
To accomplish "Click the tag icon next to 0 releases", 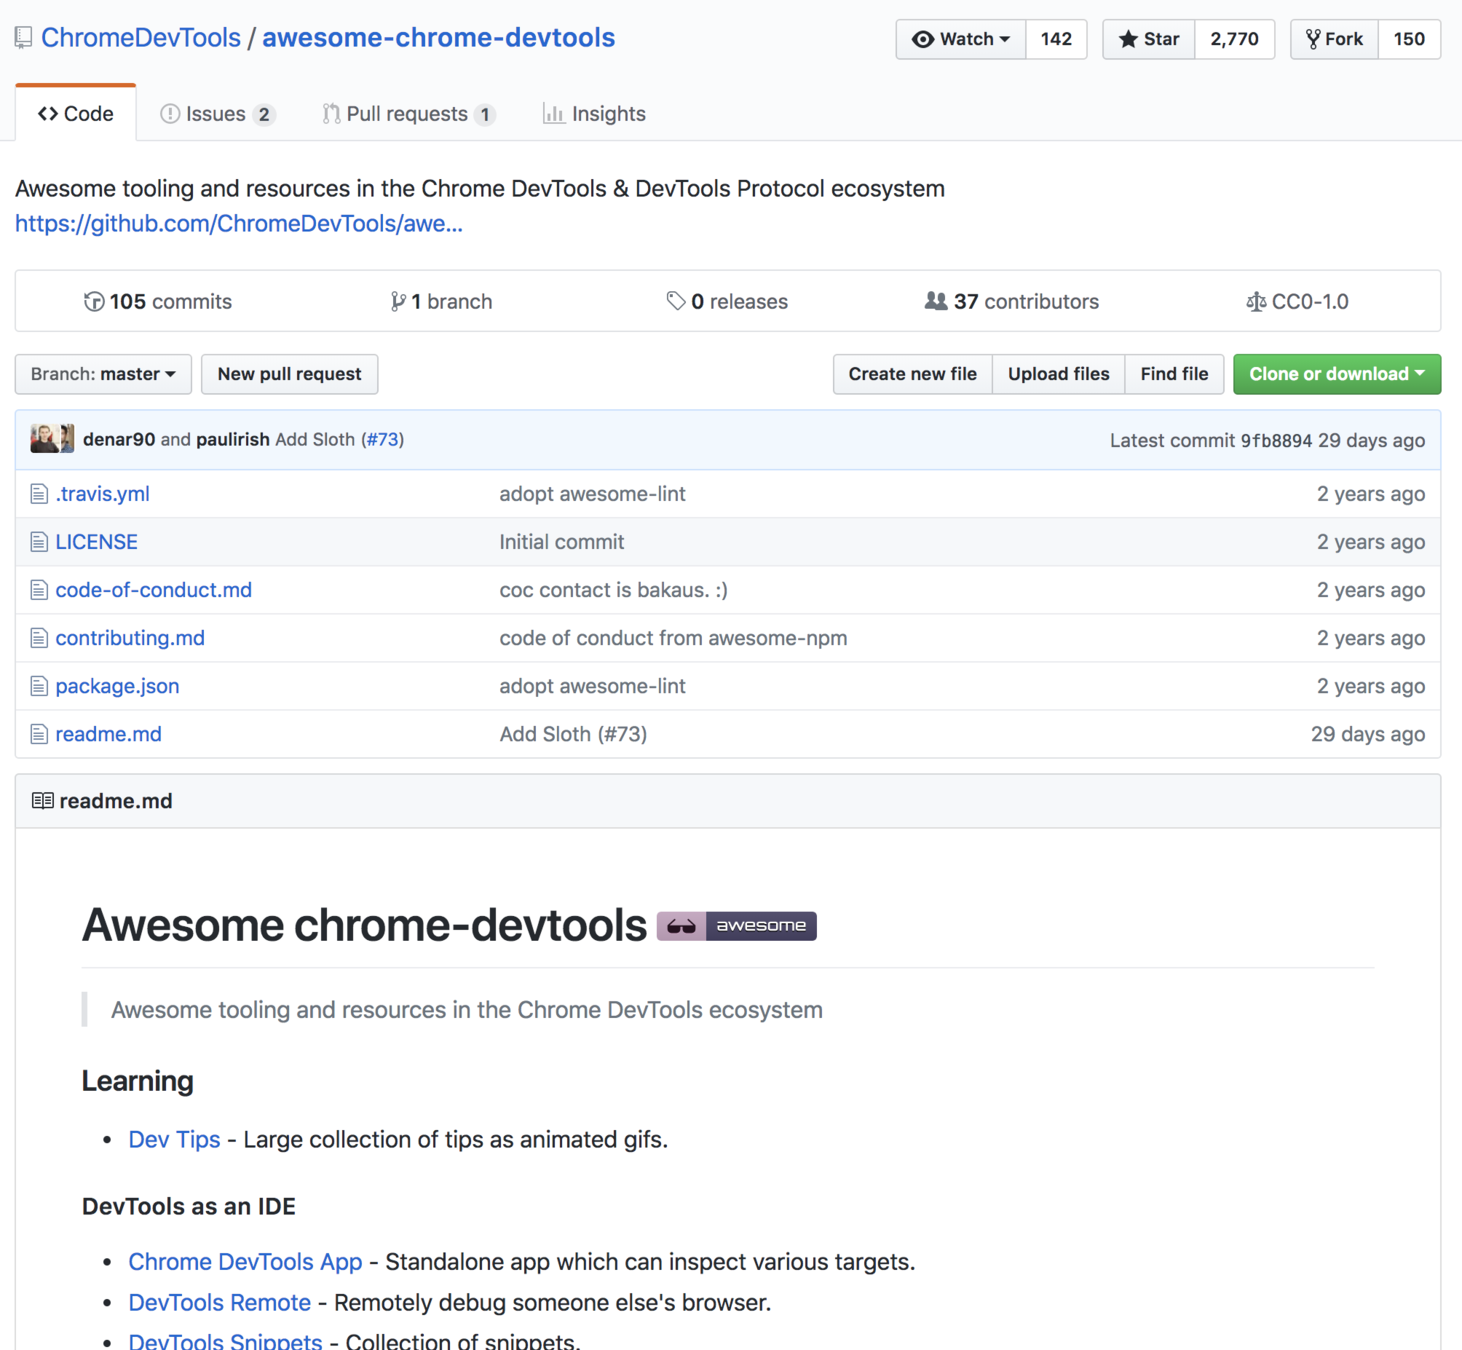I will pyautogui.click(x=676, y=301).
